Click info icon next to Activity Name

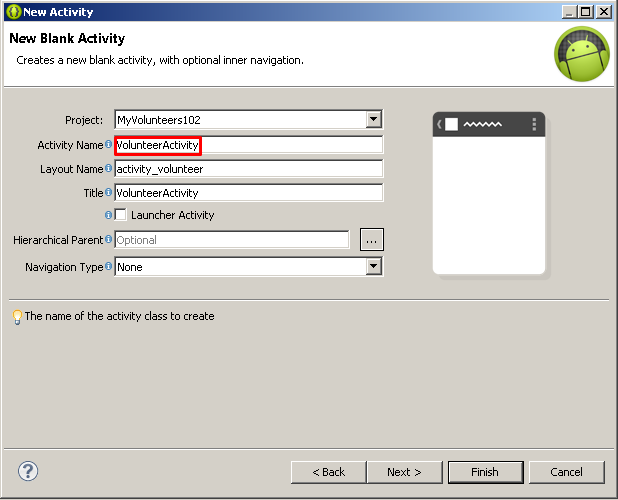tap(108, 144)
